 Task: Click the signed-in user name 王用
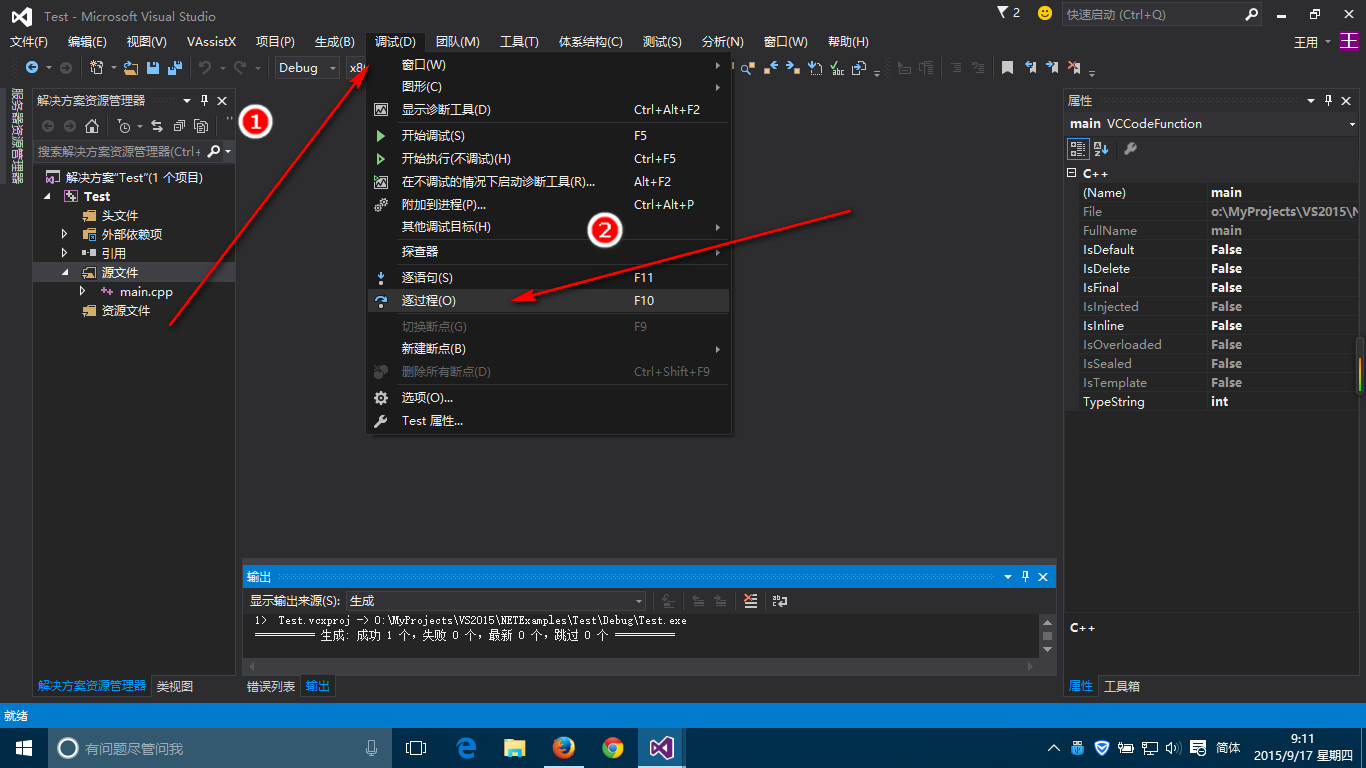(x=1306, y=42)
